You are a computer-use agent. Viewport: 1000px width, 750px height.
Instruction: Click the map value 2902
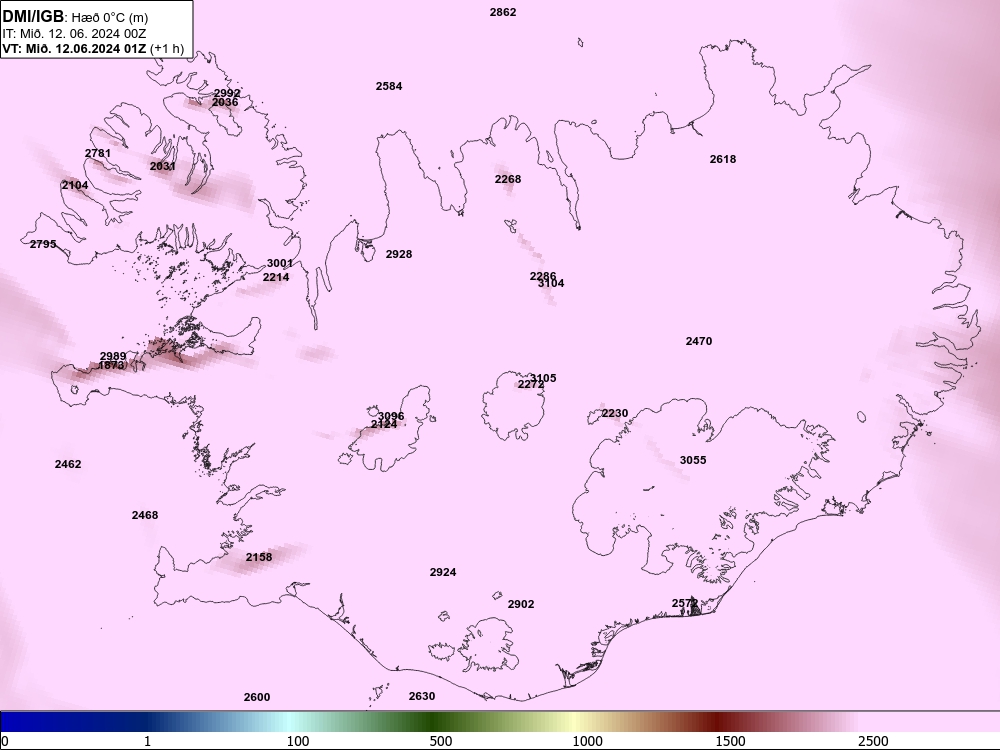[520, 604]
